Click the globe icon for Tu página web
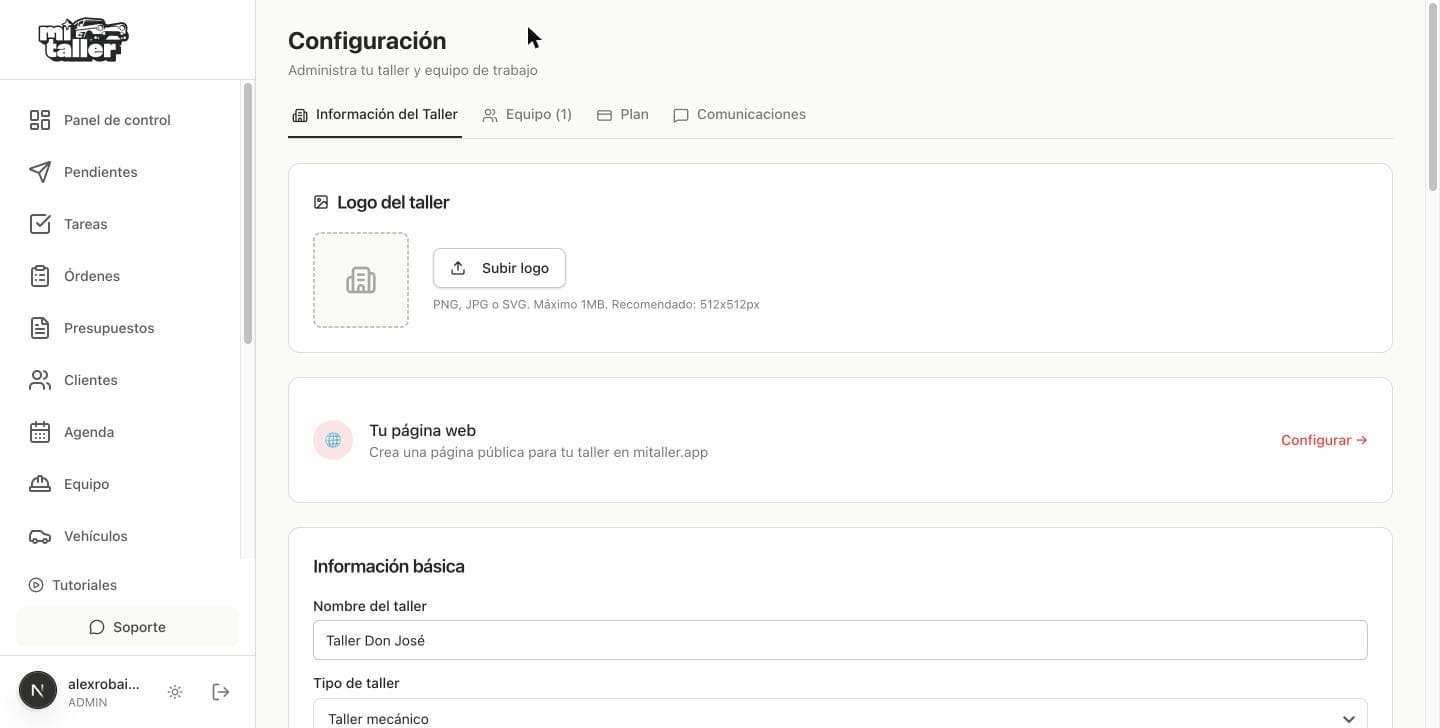The height and width of the screenshot is (728, 1440). pyautogui.click(x=333, y=440)
